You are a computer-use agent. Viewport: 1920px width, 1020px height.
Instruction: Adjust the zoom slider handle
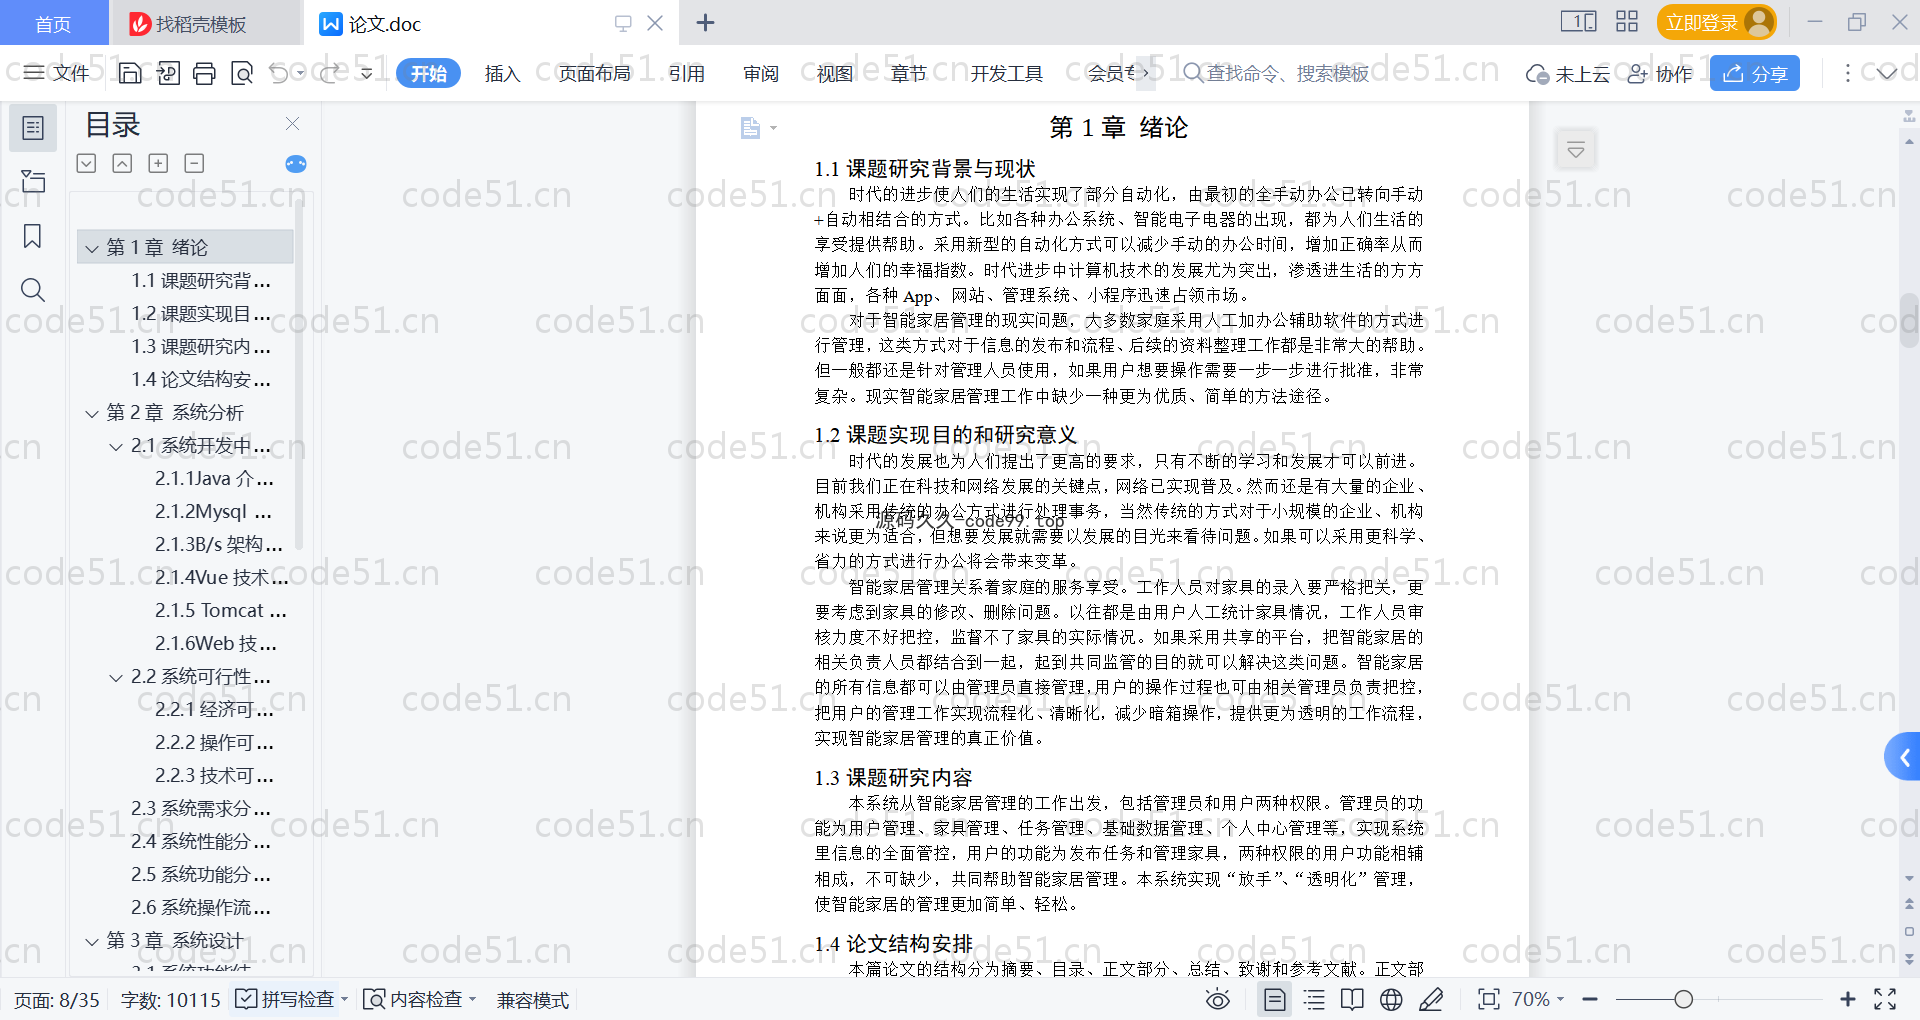pyautogui.click(x=1684, y=999)
